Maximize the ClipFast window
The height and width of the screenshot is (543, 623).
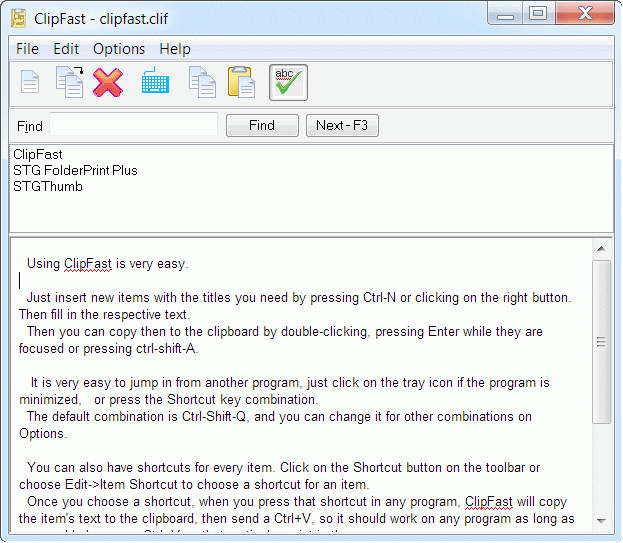point(538,15)
